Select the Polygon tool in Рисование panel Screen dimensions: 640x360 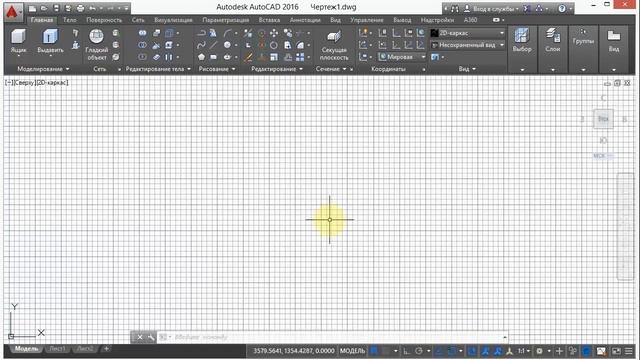tap(201, 57)
